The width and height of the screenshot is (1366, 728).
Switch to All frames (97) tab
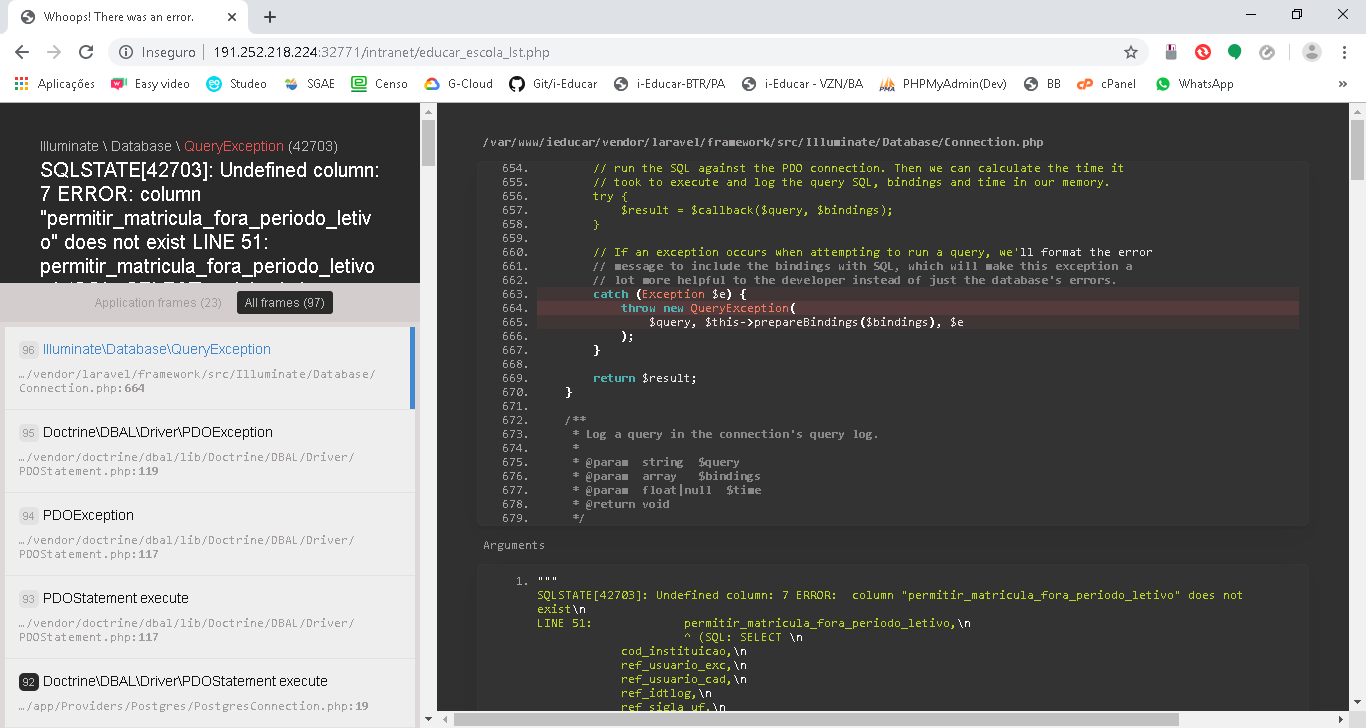pyautogui.click(x=284, y=303)
